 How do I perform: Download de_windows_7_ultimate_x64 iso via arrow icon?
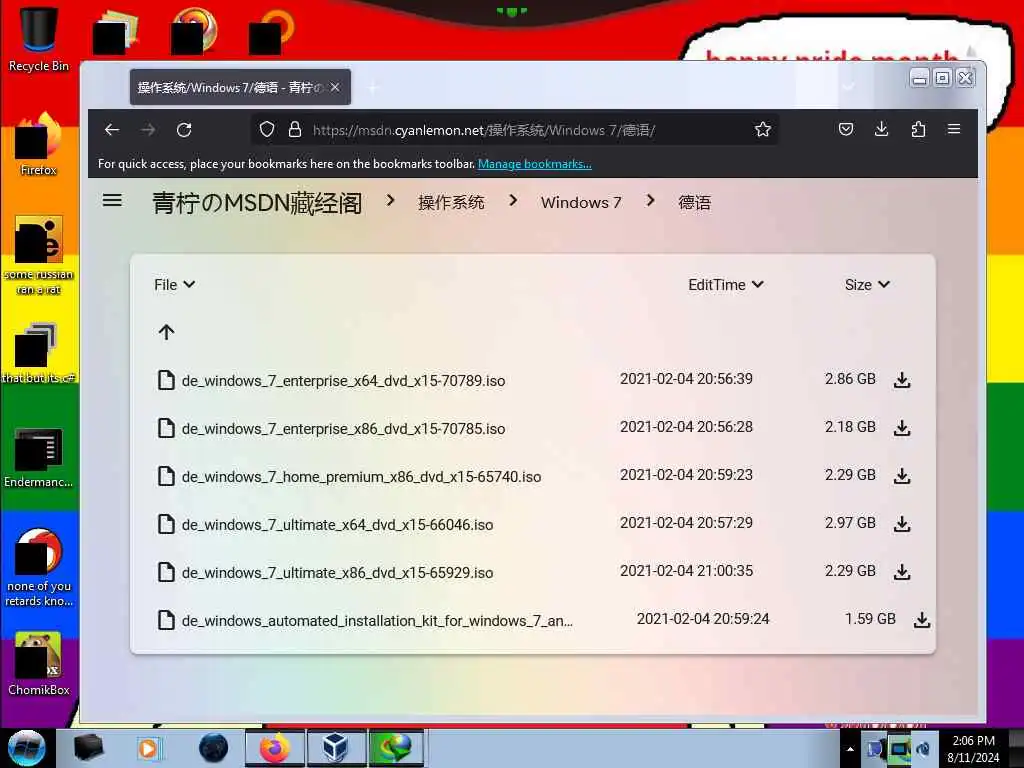(902, 524)
